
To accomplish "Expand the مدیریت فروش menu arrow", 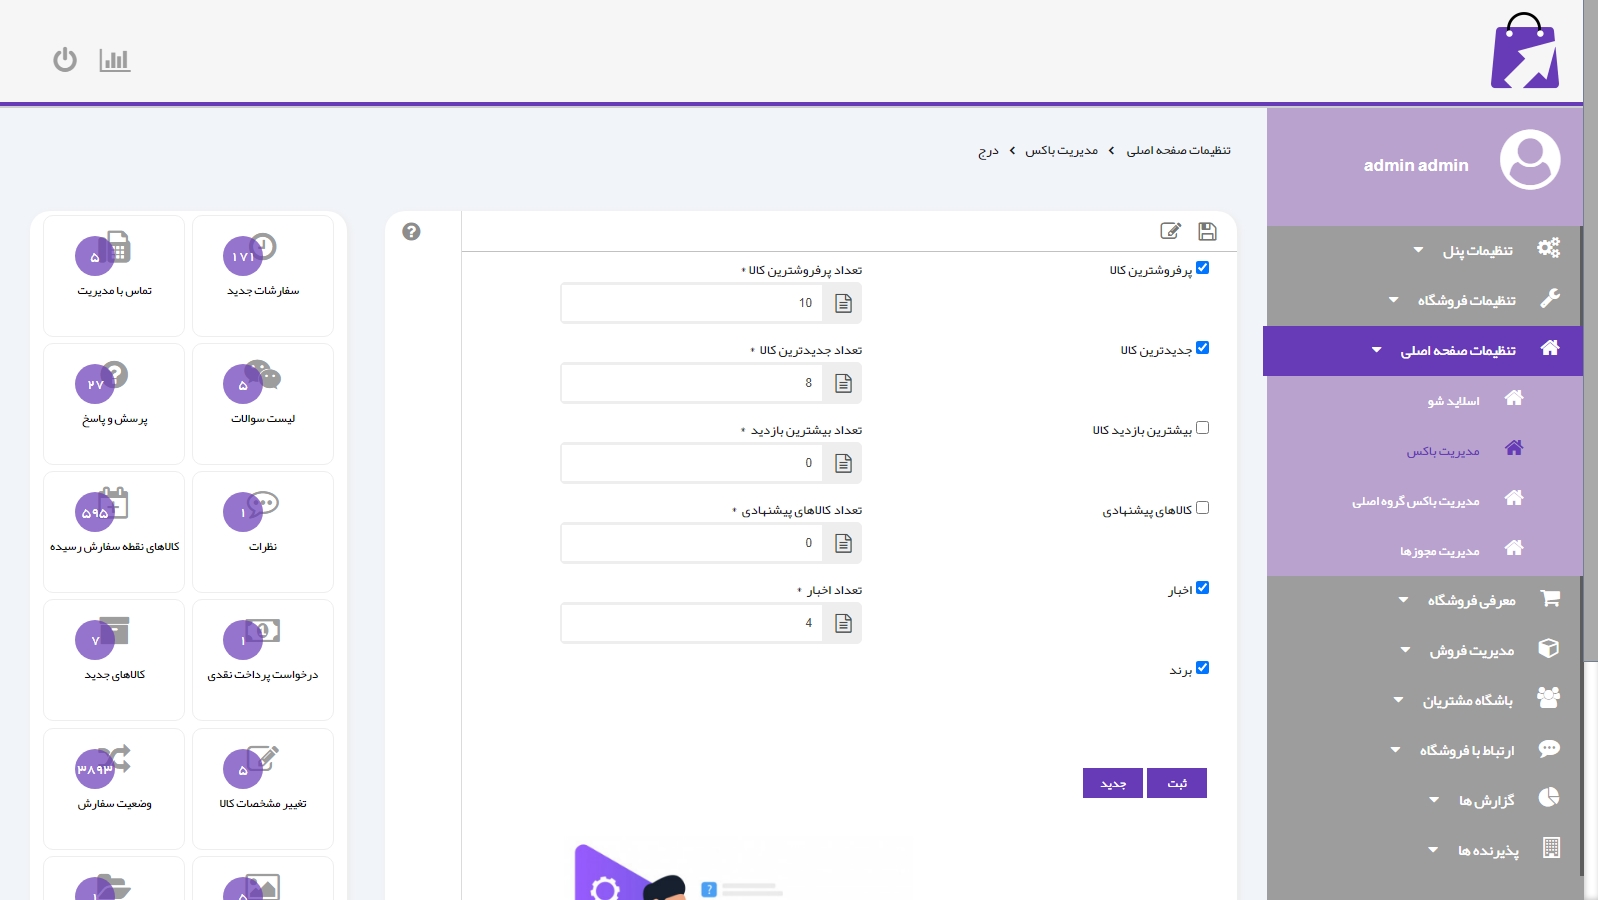I will pos(1405,650).
